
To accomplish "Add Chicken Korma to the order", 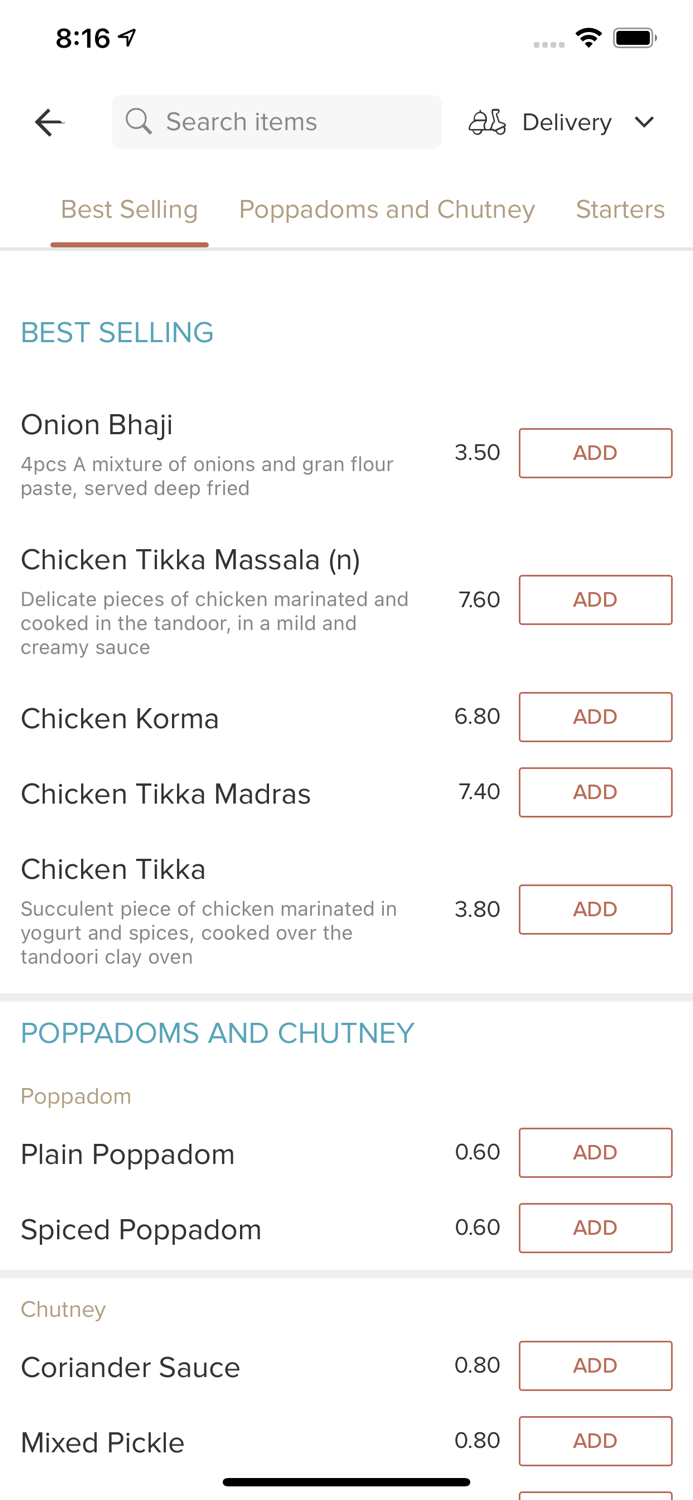I will click(595, 716).
